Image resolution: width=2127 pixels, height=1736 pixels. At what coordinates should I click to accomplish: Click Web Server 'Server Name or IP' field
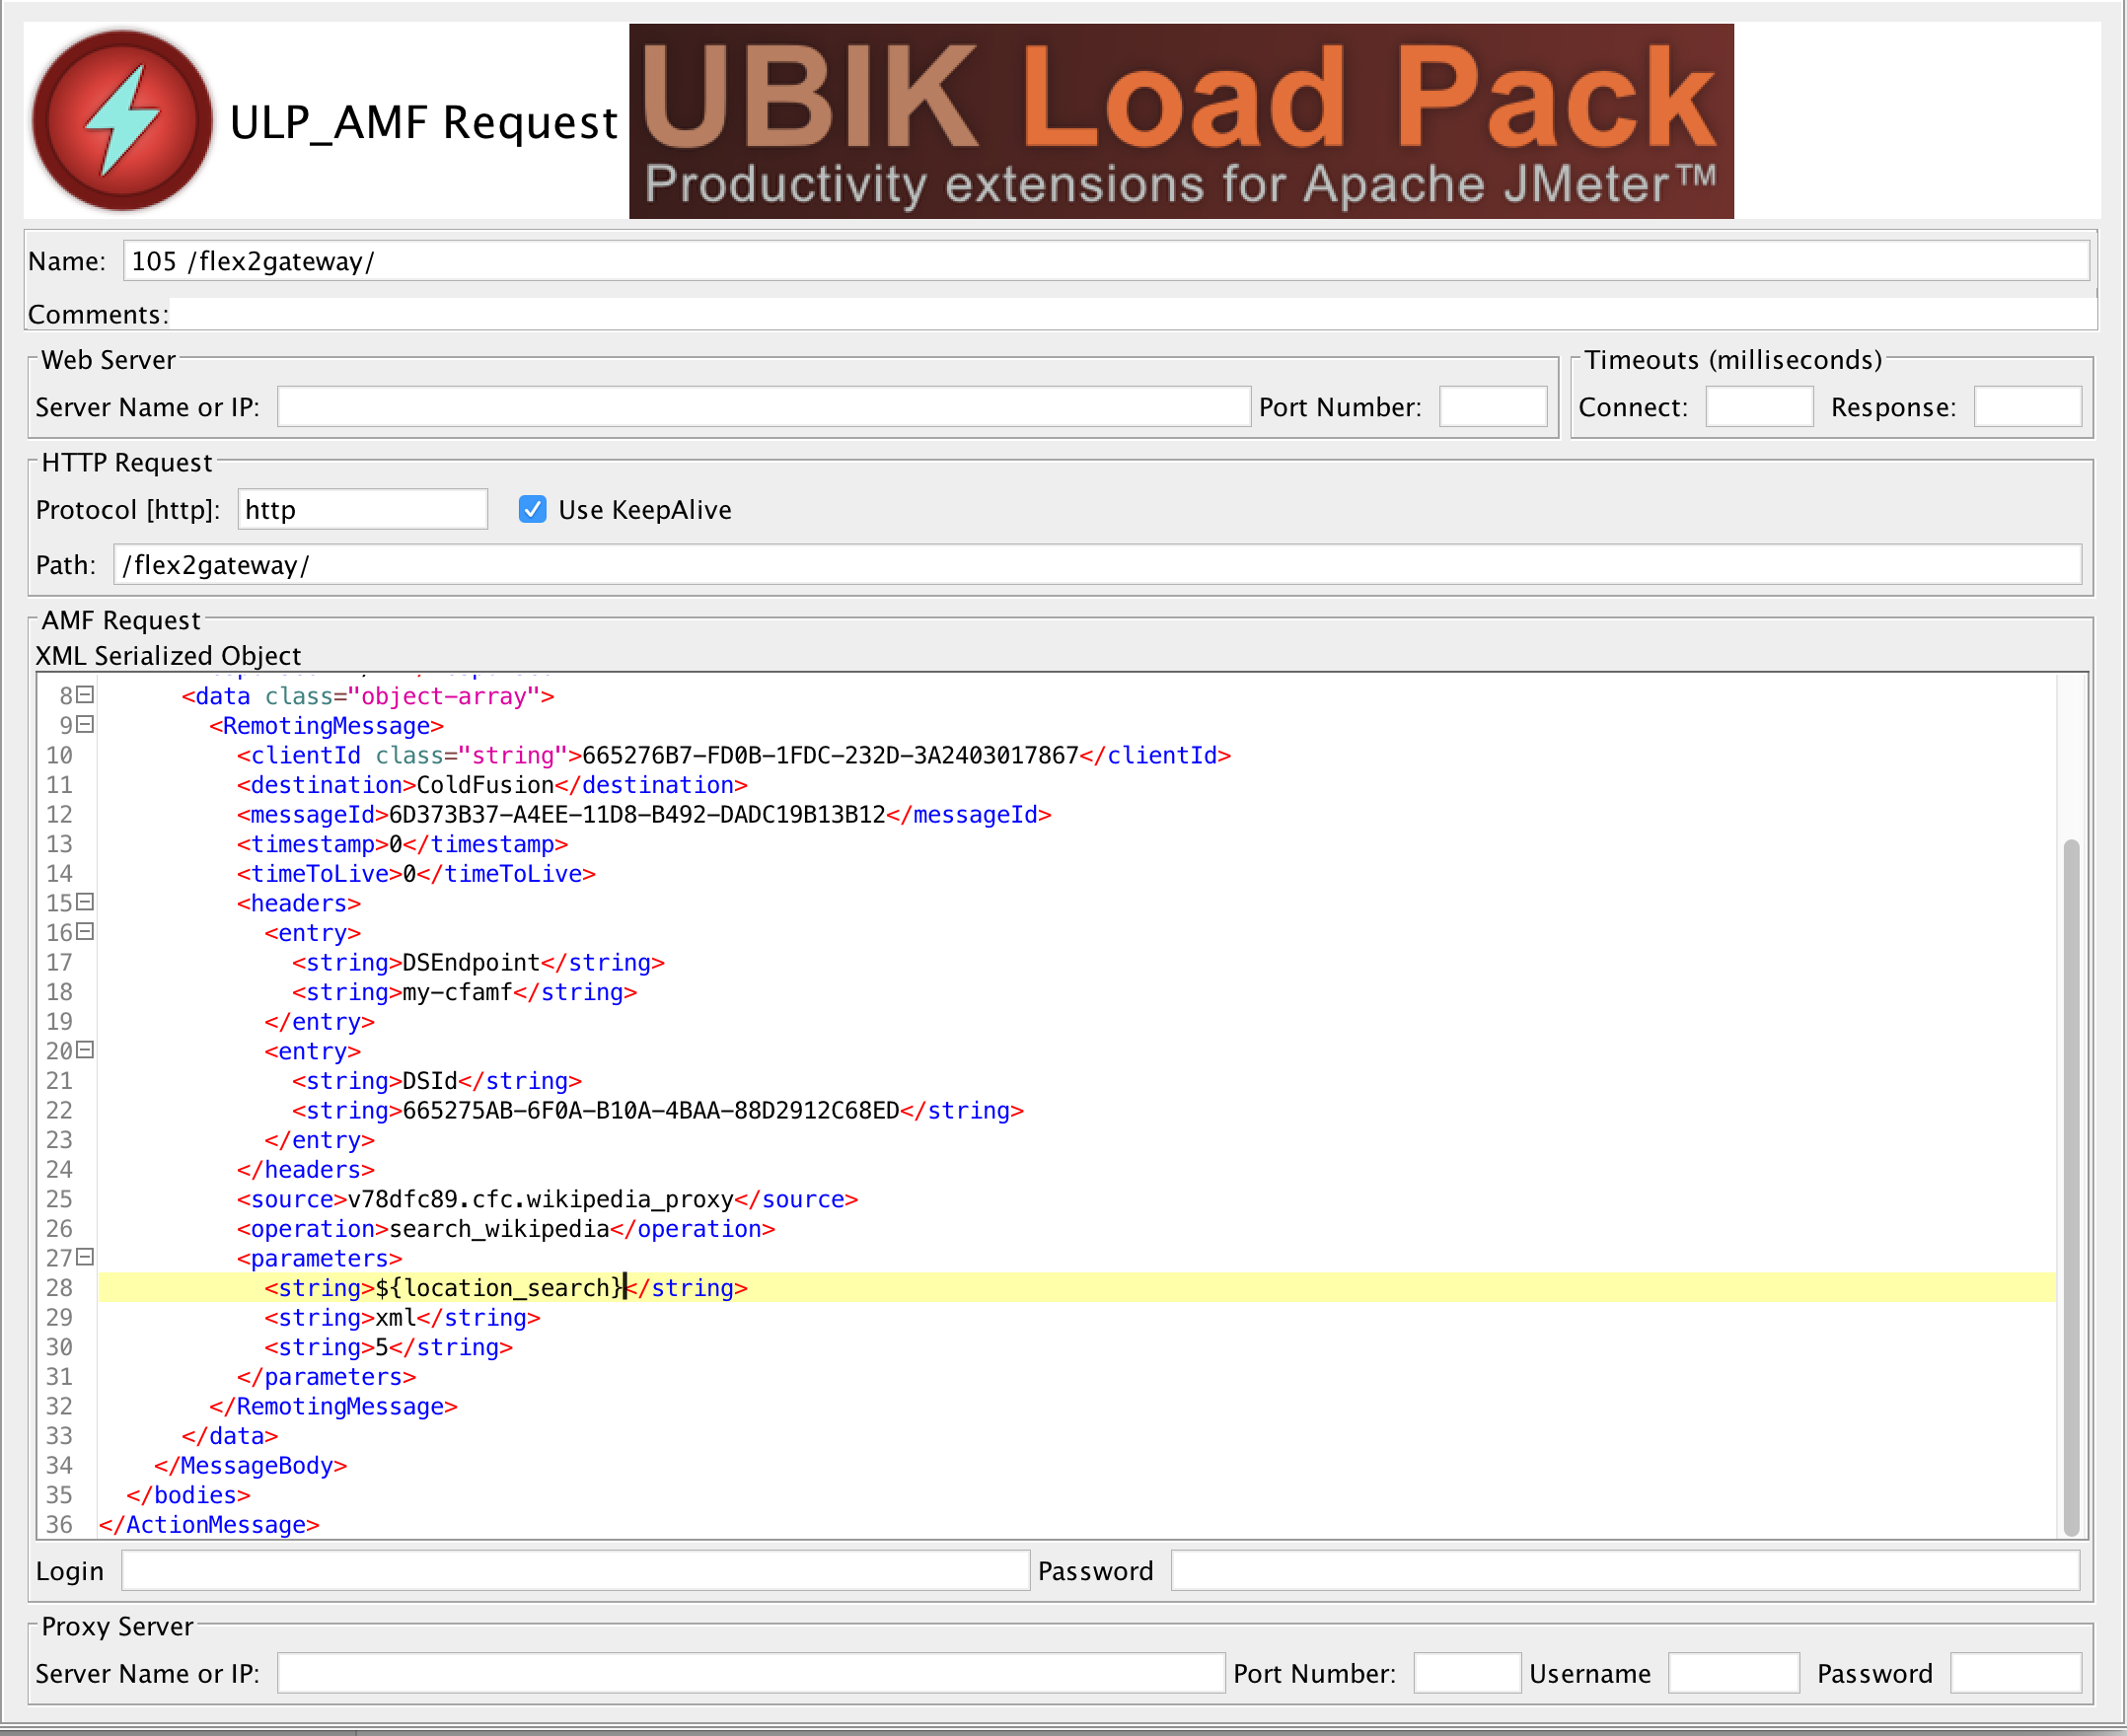[x=764, y=407]
